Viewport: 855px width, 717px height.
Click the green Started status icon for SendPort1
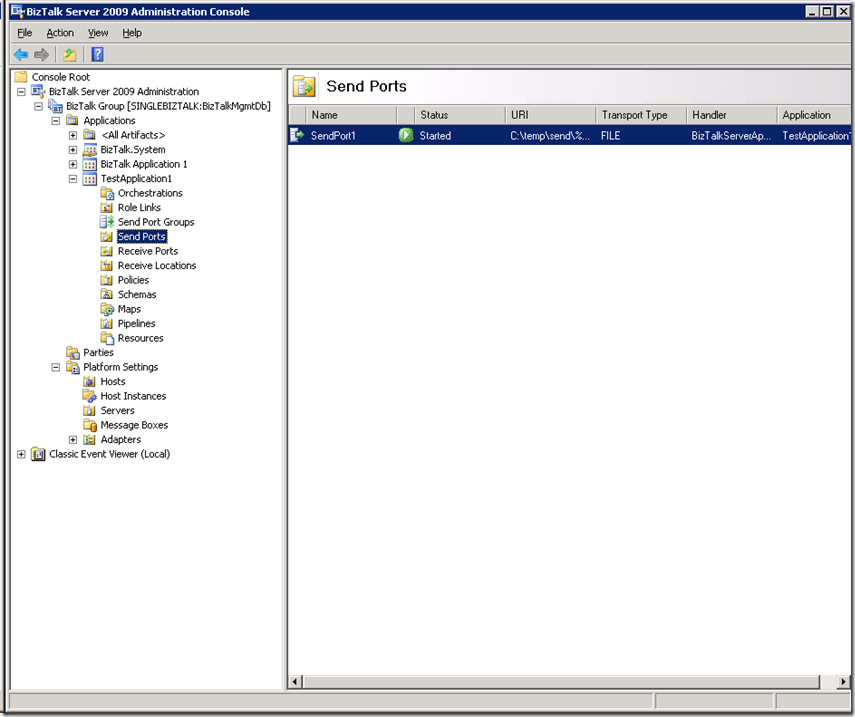406,135
